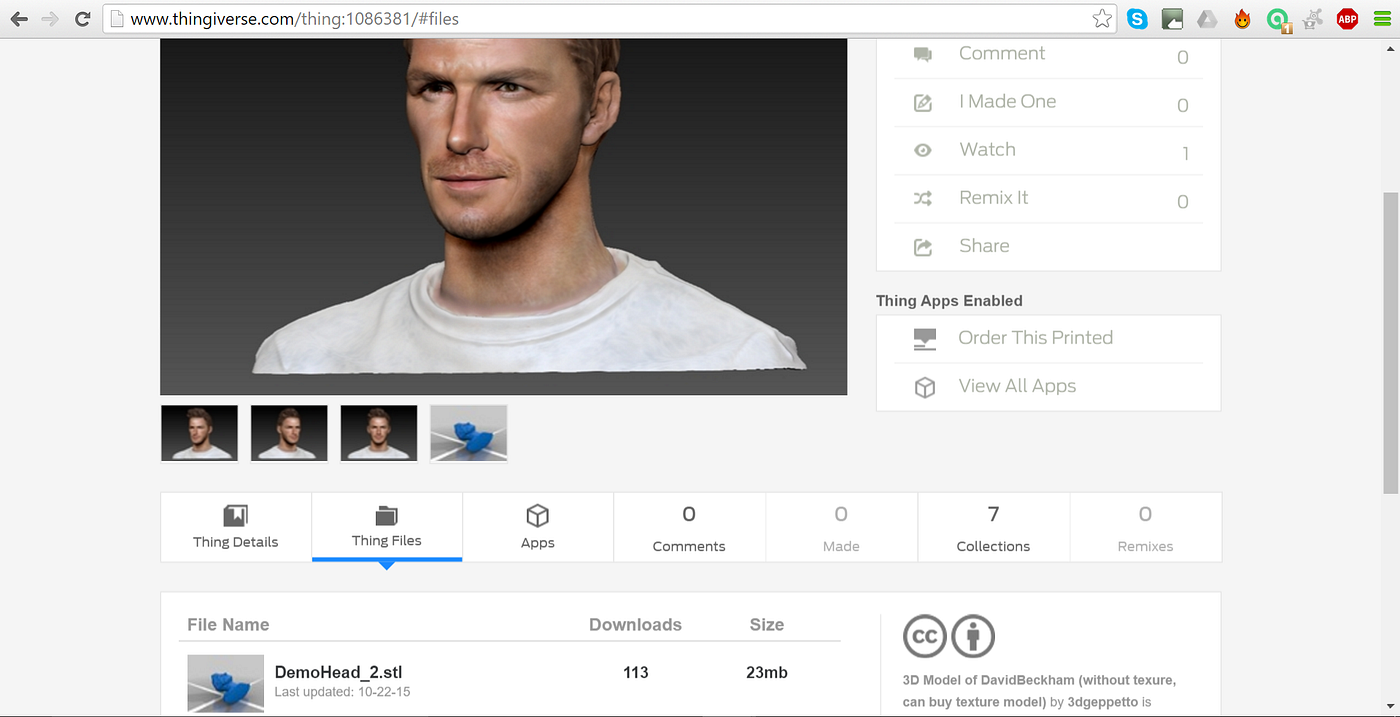Click the File Name column header

[228, 625]
